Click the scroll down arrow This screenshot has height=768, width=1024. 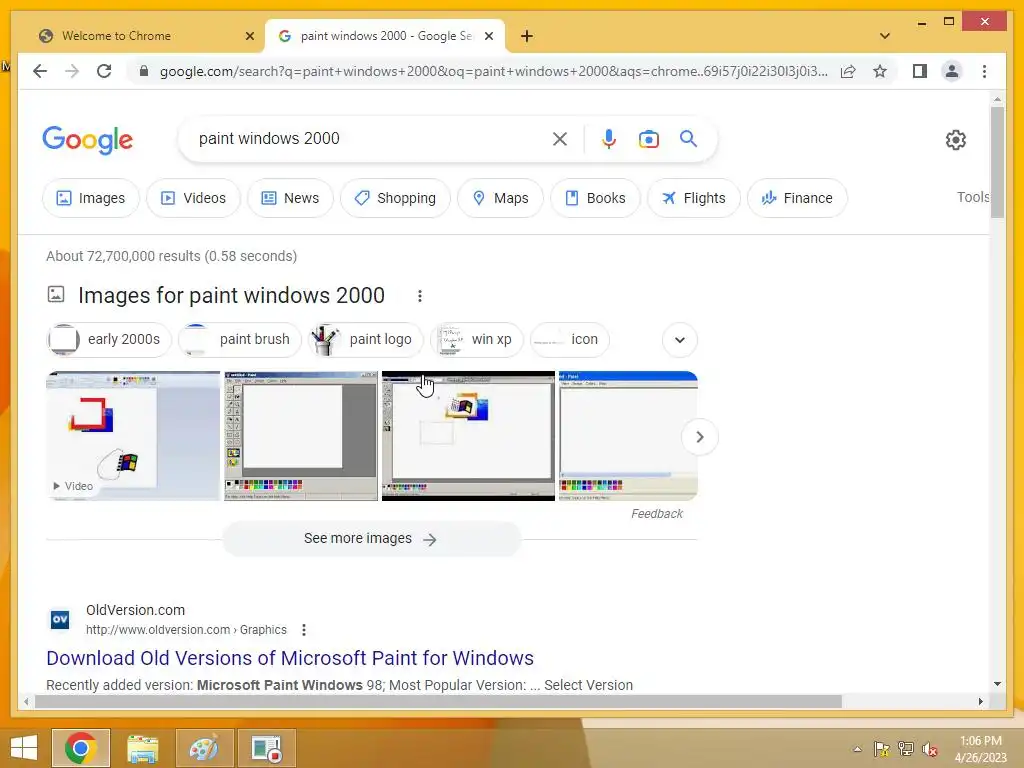tap(997, 684)
